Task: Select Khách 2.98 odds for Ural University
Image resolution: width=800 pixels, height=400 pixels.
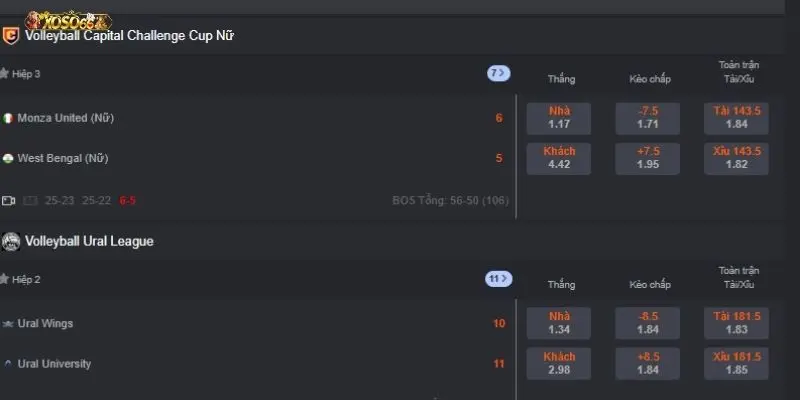Action: [559, 364]
